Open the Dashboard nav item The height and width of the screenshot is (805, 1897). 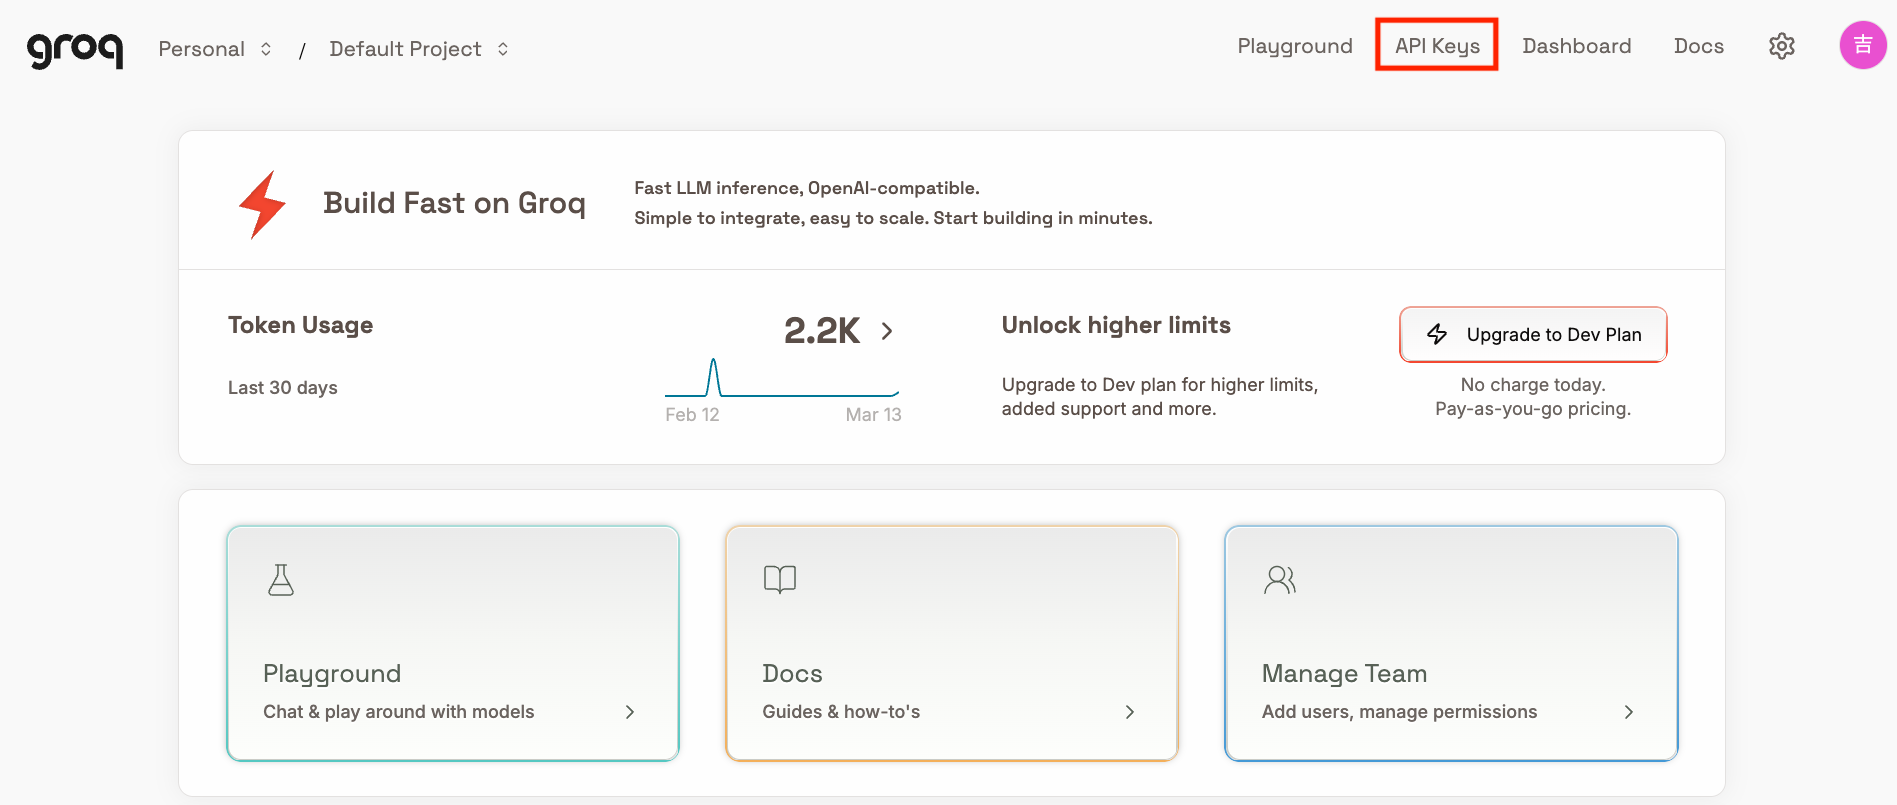[x=1576, y=46]
